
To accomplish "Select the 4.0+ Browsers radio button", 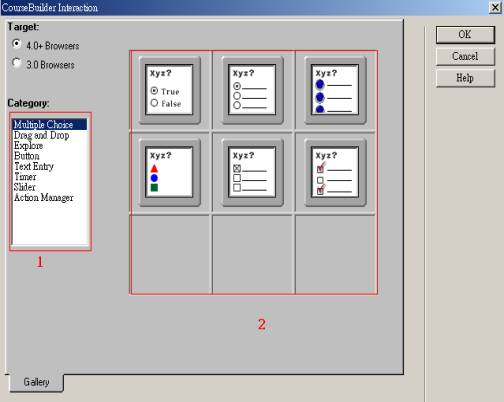I will pos(16,44).
